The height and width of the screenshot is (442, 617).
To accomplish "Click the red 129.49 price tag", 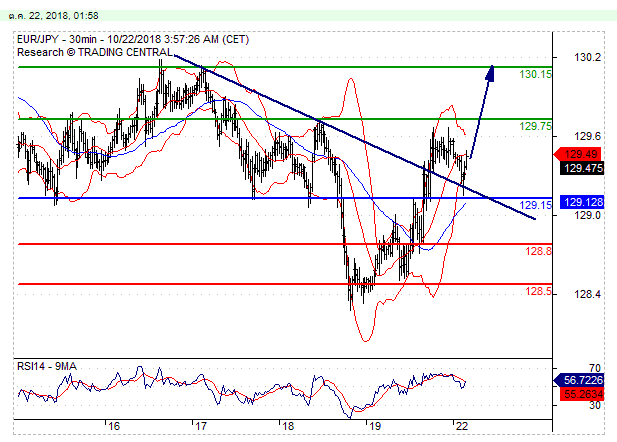I will [578, 154].
